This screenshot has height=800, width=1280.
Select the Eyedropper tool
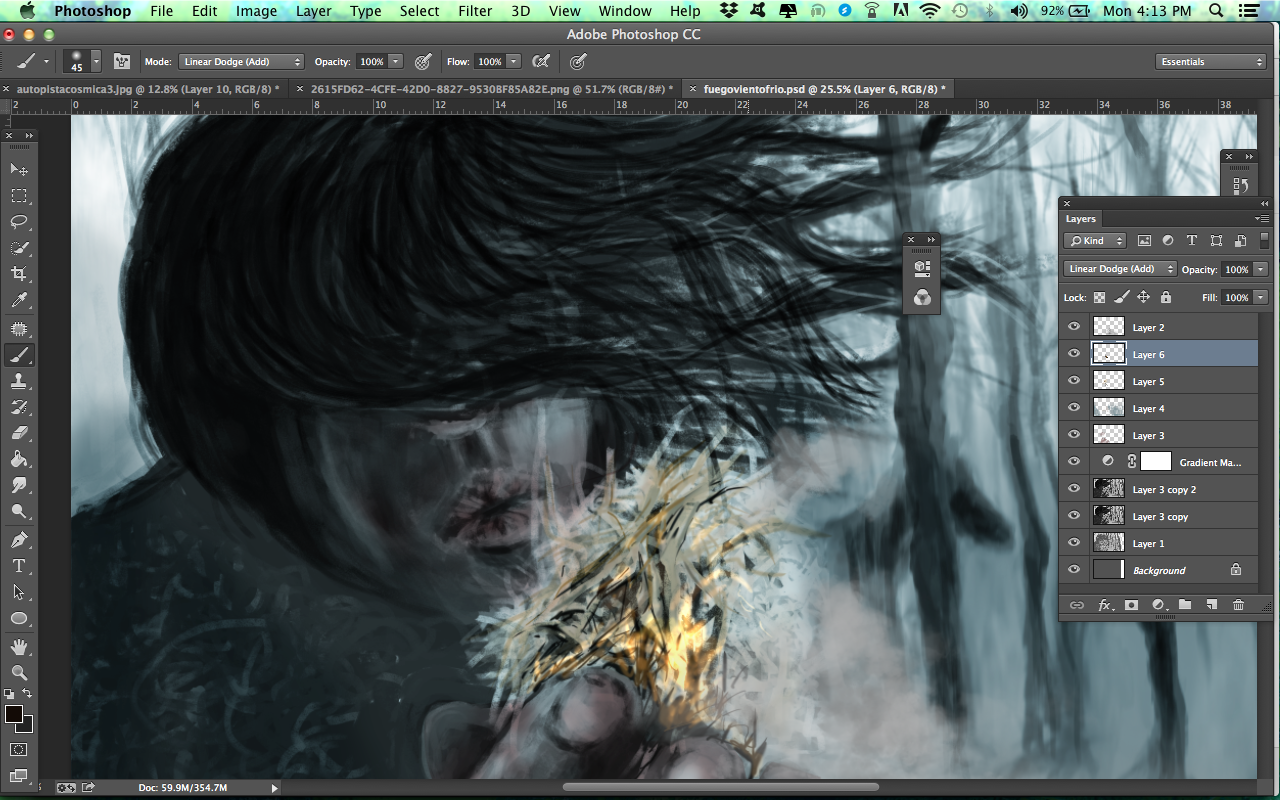pyautogui.click(x=19, y=299)
